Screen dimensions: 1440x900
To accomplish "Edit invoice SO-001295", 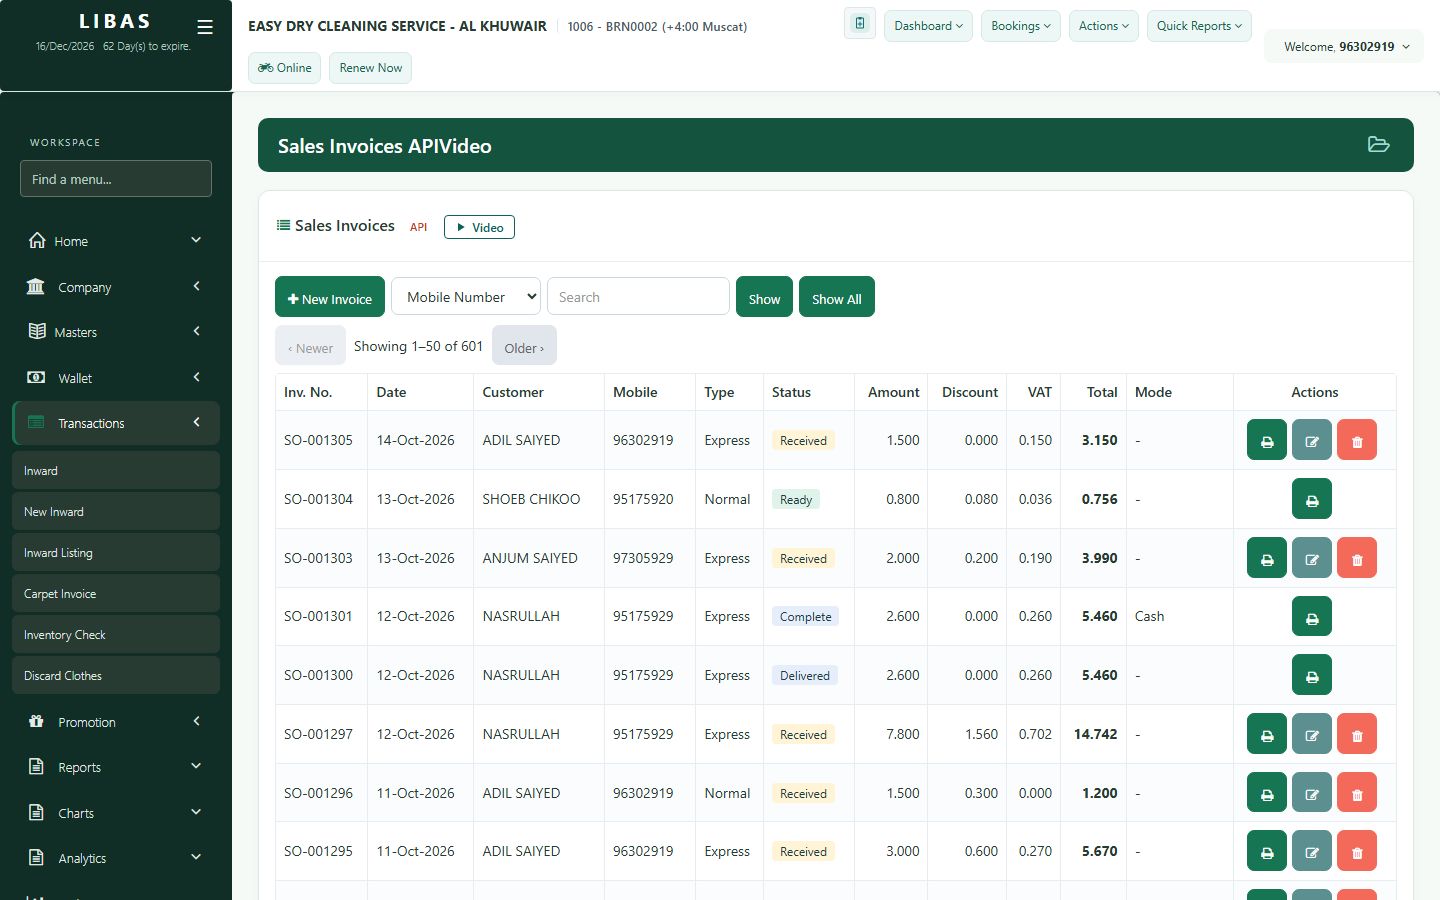I will tap(1312, 851).
